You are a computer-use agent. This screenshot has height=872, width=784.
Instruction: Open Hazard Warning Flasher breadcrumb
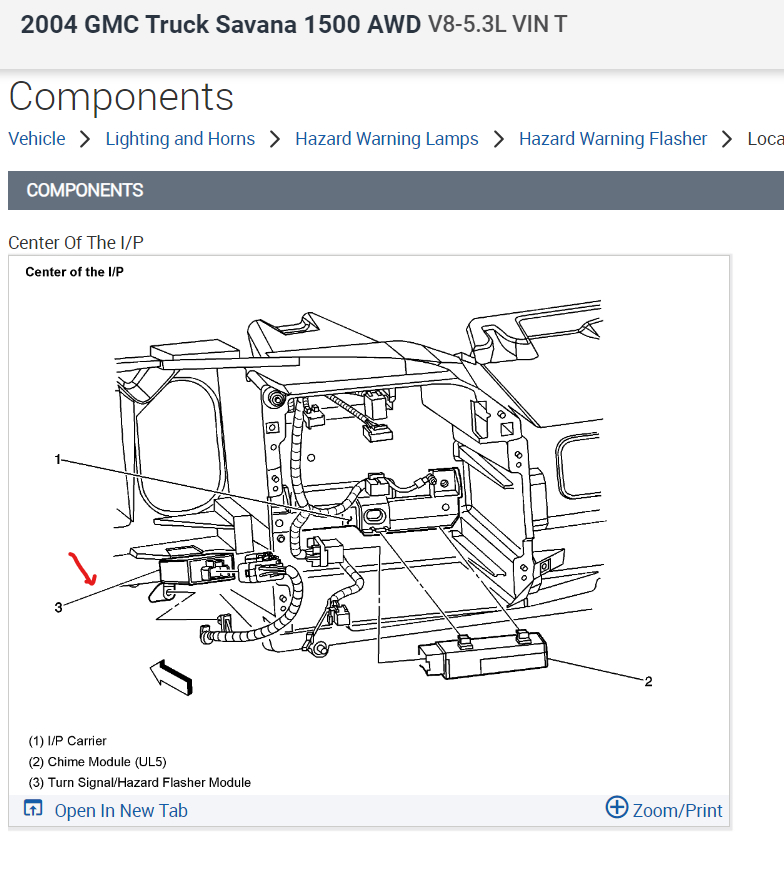coord(613,138)
